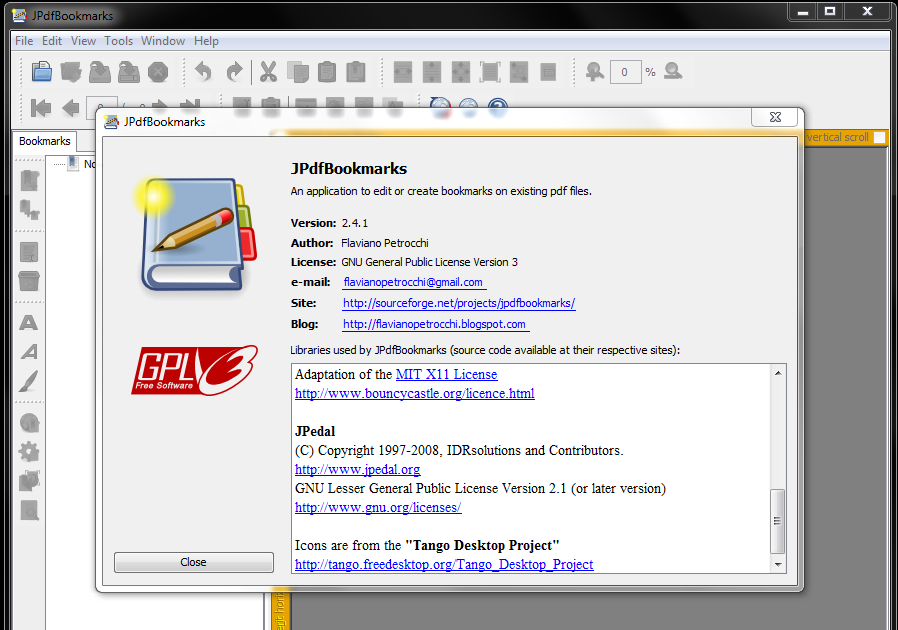Click the Copy icon in toolbar

click(x=298, y=72)
